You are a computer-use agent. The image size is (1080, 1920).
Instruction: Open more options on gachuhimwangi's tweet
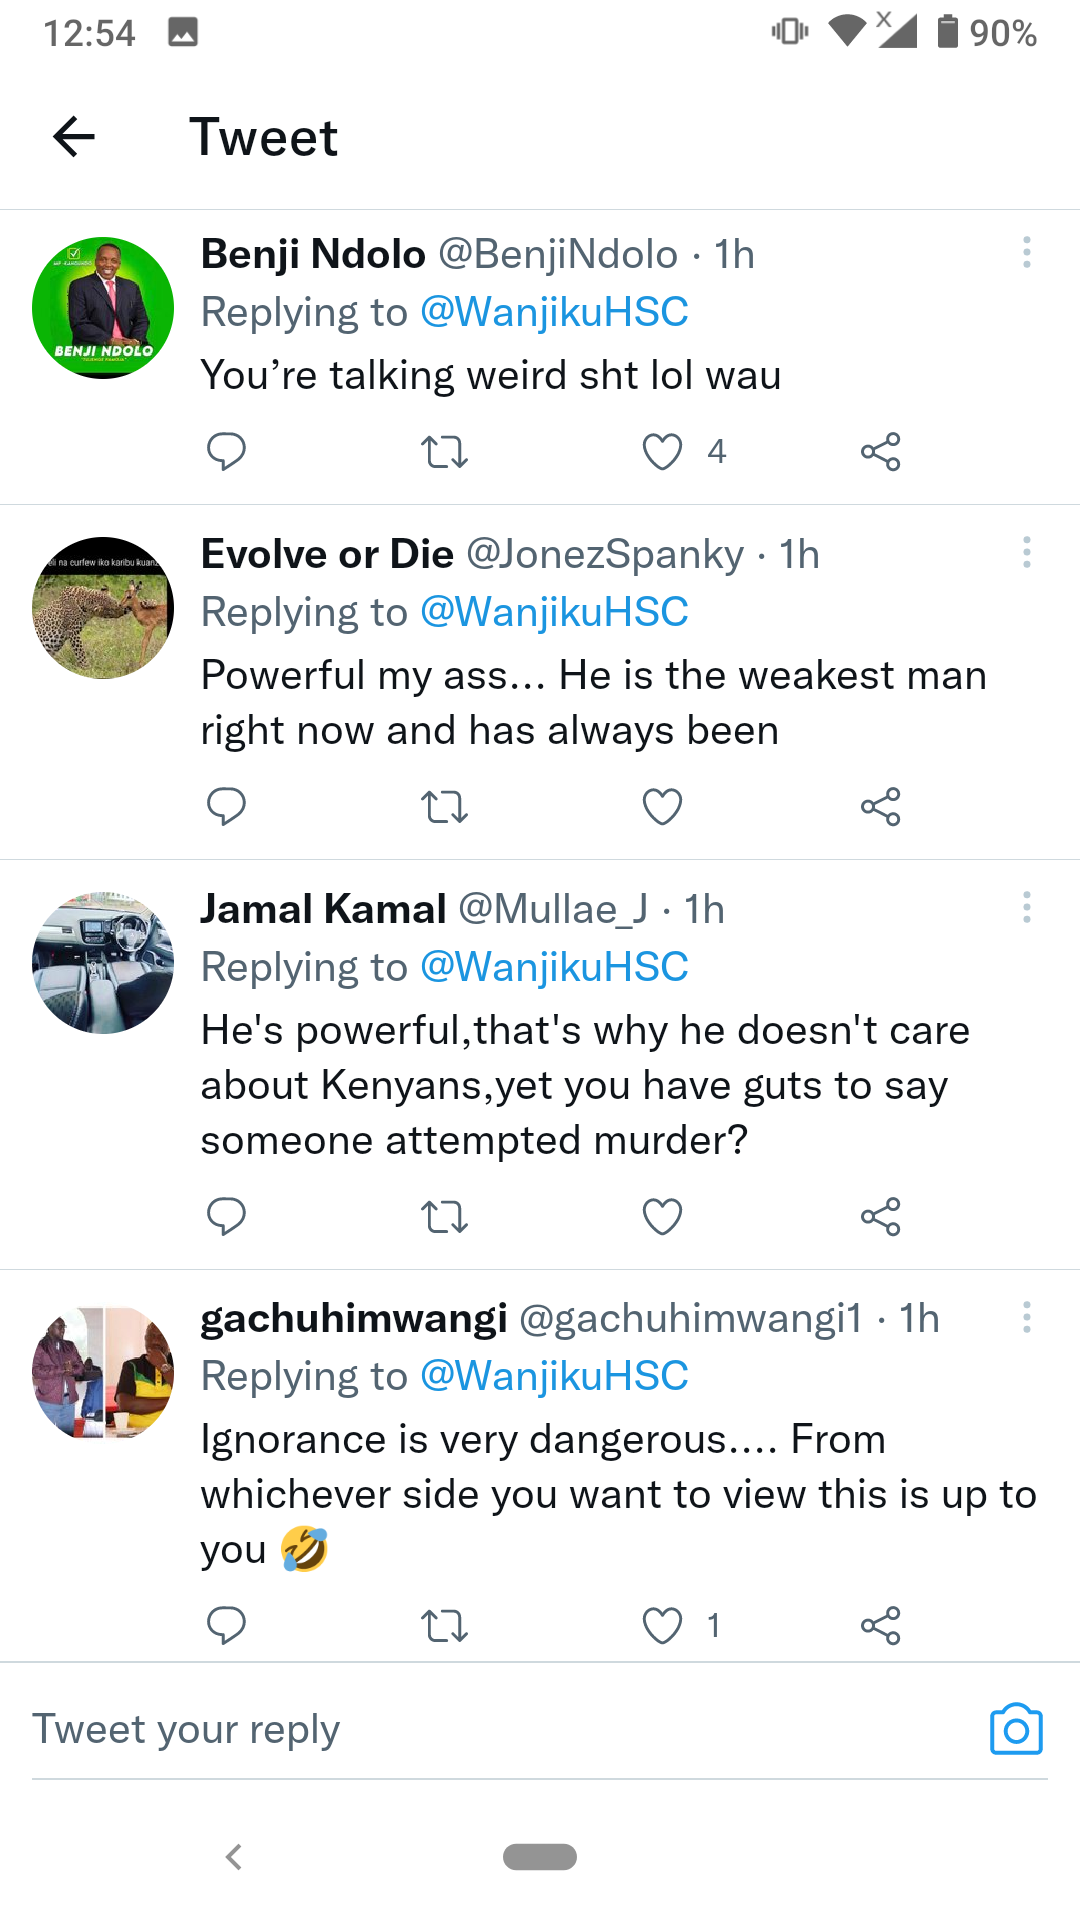1026,1317
